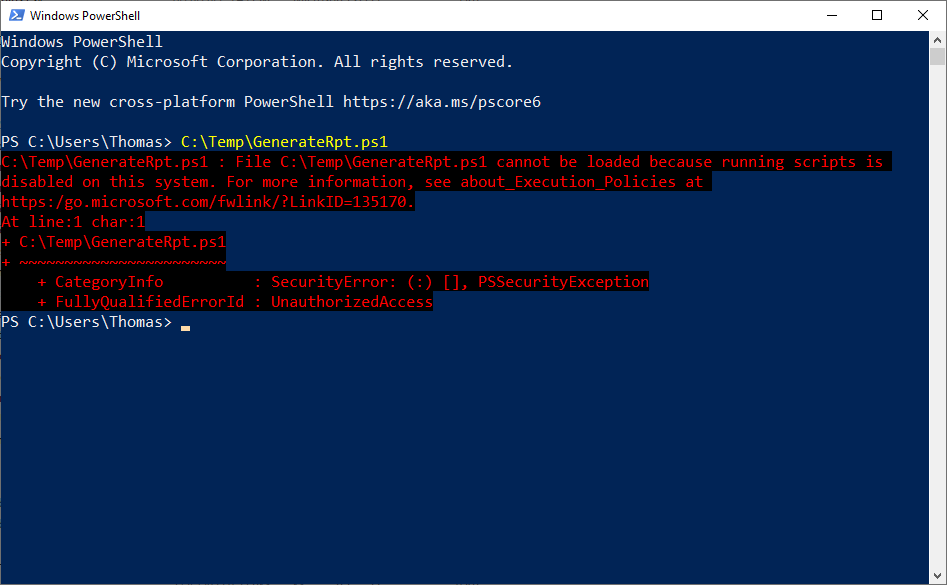This screenshot has width=947, height=585.
Task: Click the PowerShell taskbar-style title icon
Action: pos(15,15)
